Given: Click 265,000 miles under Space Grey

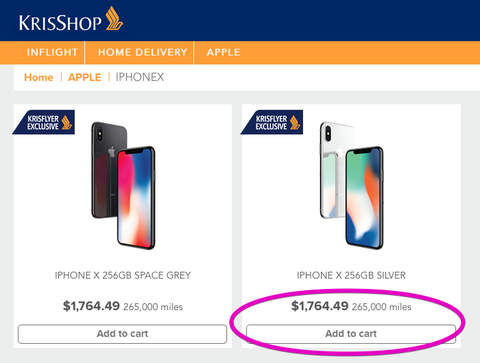Looking at the screenshot, I should [153, 307].
